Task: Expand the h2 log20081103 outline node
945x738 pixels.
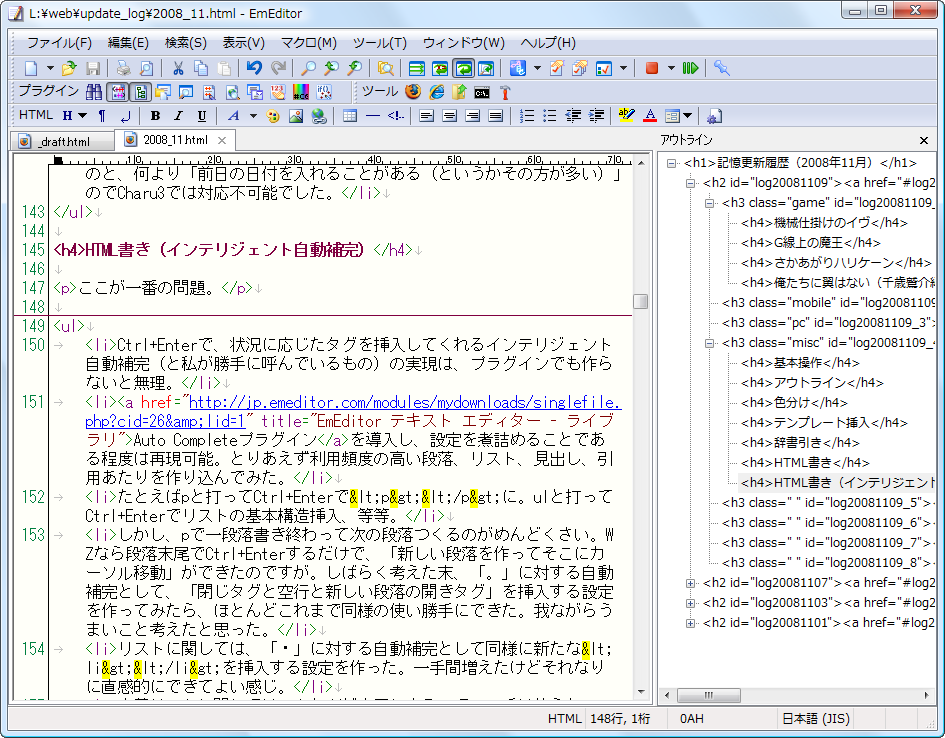Action: click(x=691, y=602)
